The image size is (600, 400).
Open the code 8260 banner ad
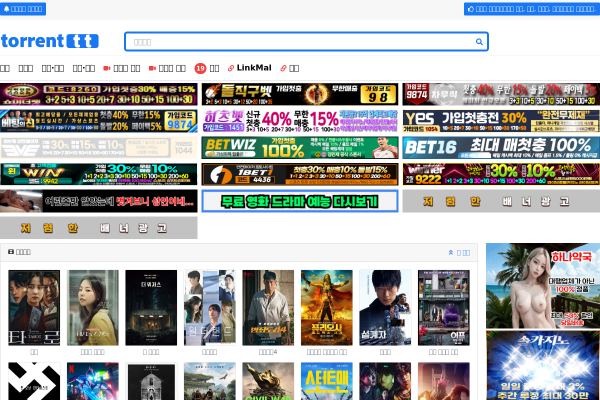(x=99, y=94)
